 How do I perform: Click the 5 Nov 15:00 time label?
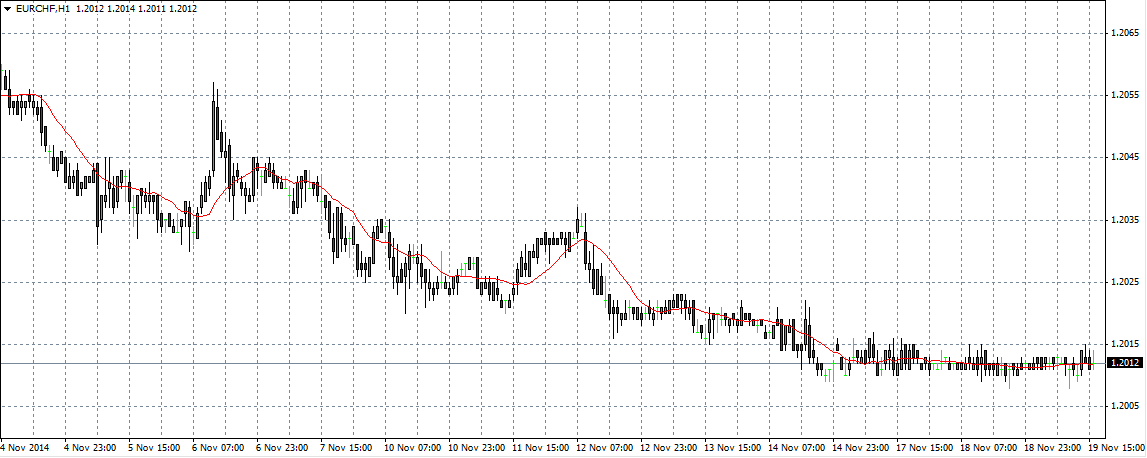click(x=154, y=447)
